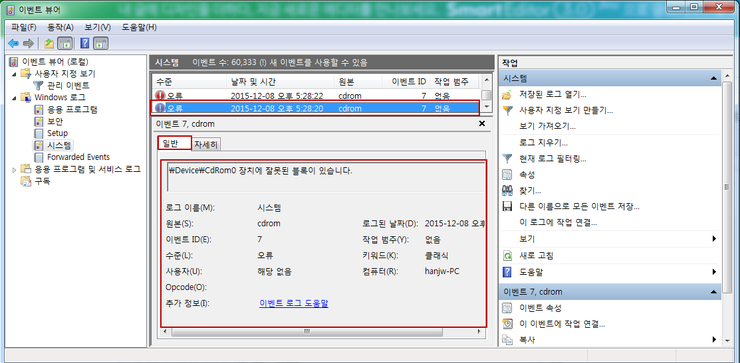Screen dimensions: 740x363
Task: Expand the 보기 submenu arrow in actions
Action: coord(715,239)
